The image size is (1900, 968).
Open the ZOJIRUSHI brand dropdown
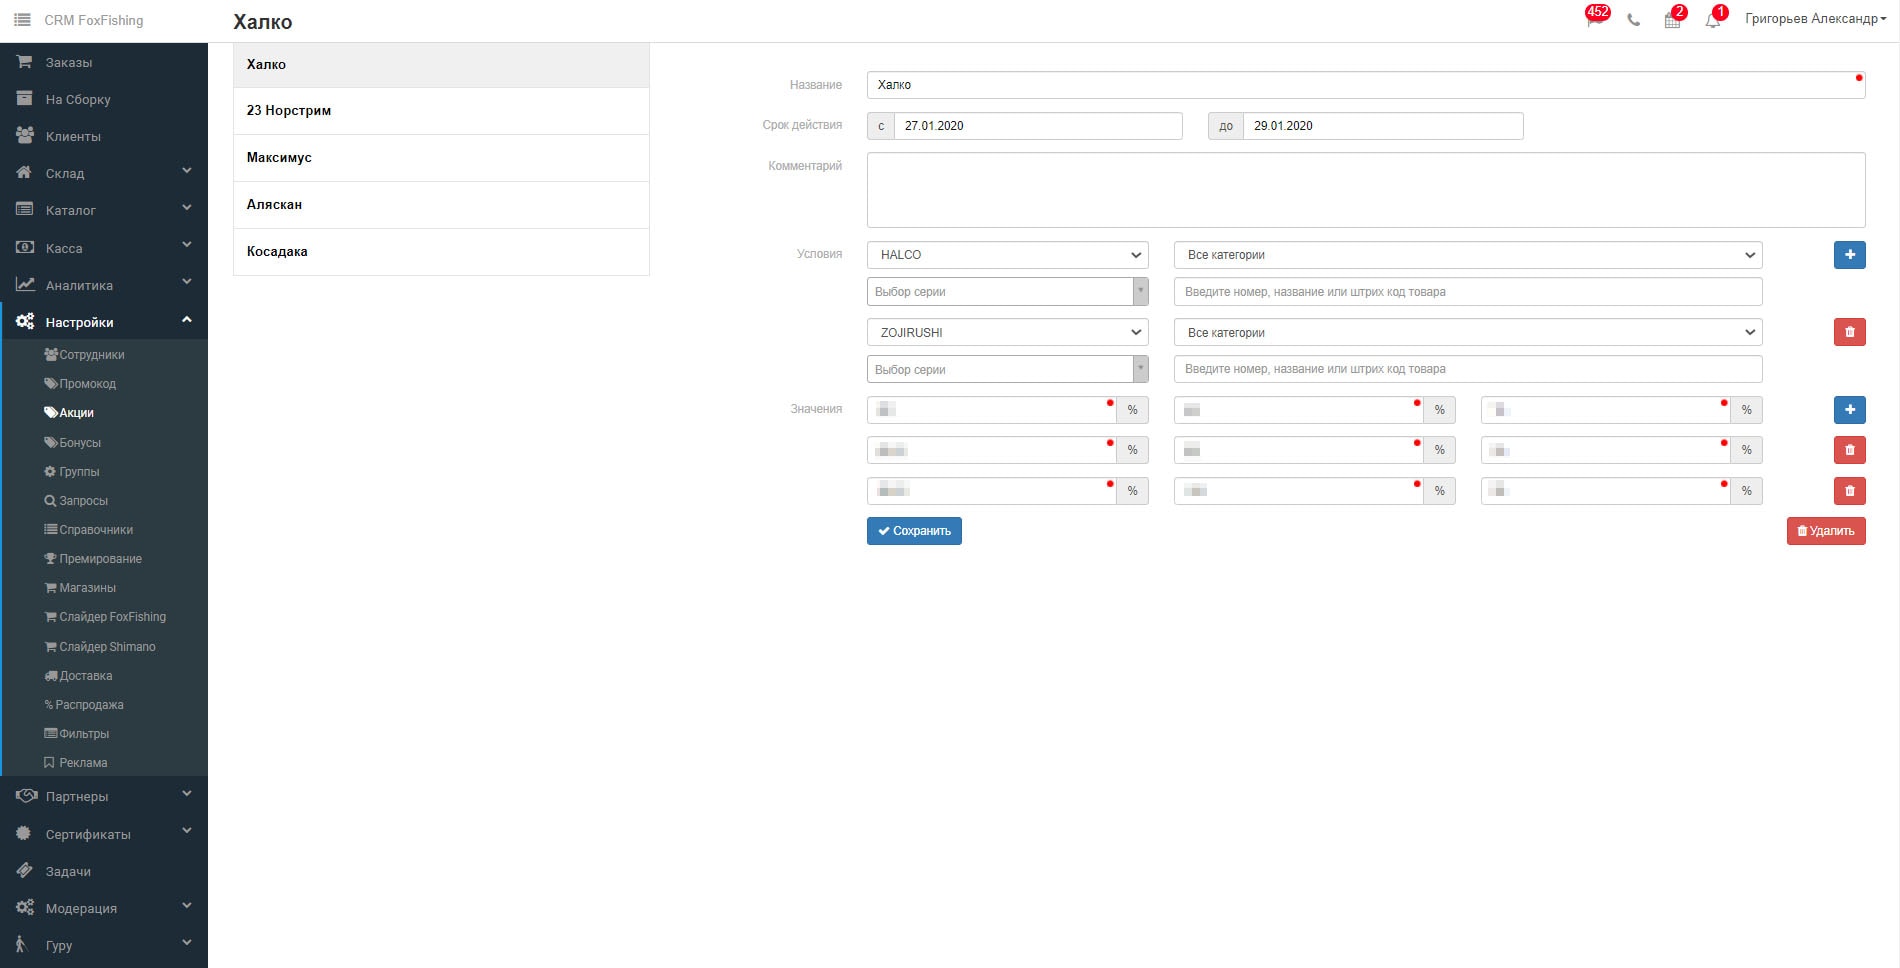(1007, 332)
